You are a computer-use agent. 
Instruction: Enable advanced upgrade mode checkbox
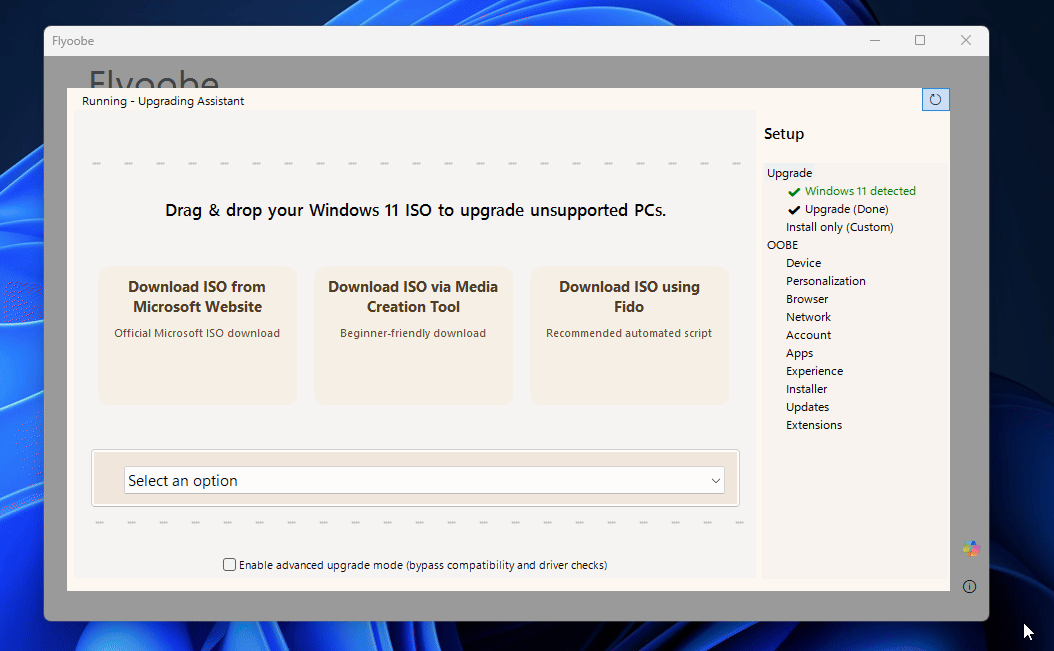[x=229, y=565]
